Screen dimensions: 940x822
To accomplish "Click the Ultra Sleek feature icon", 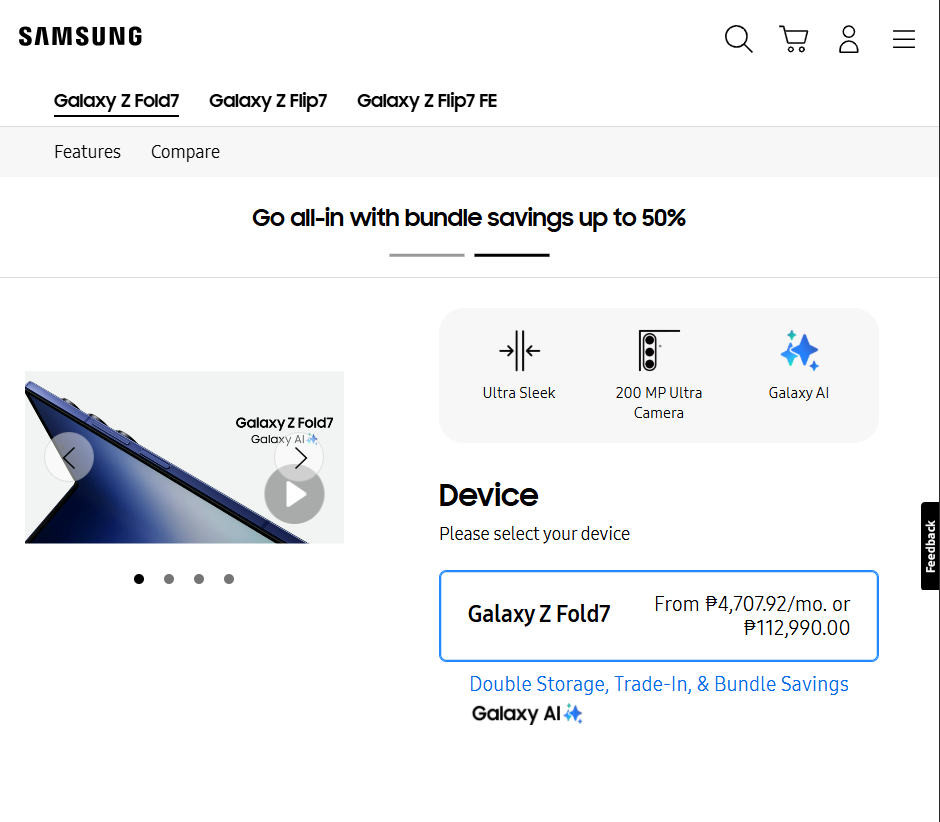I will point(519,351).
